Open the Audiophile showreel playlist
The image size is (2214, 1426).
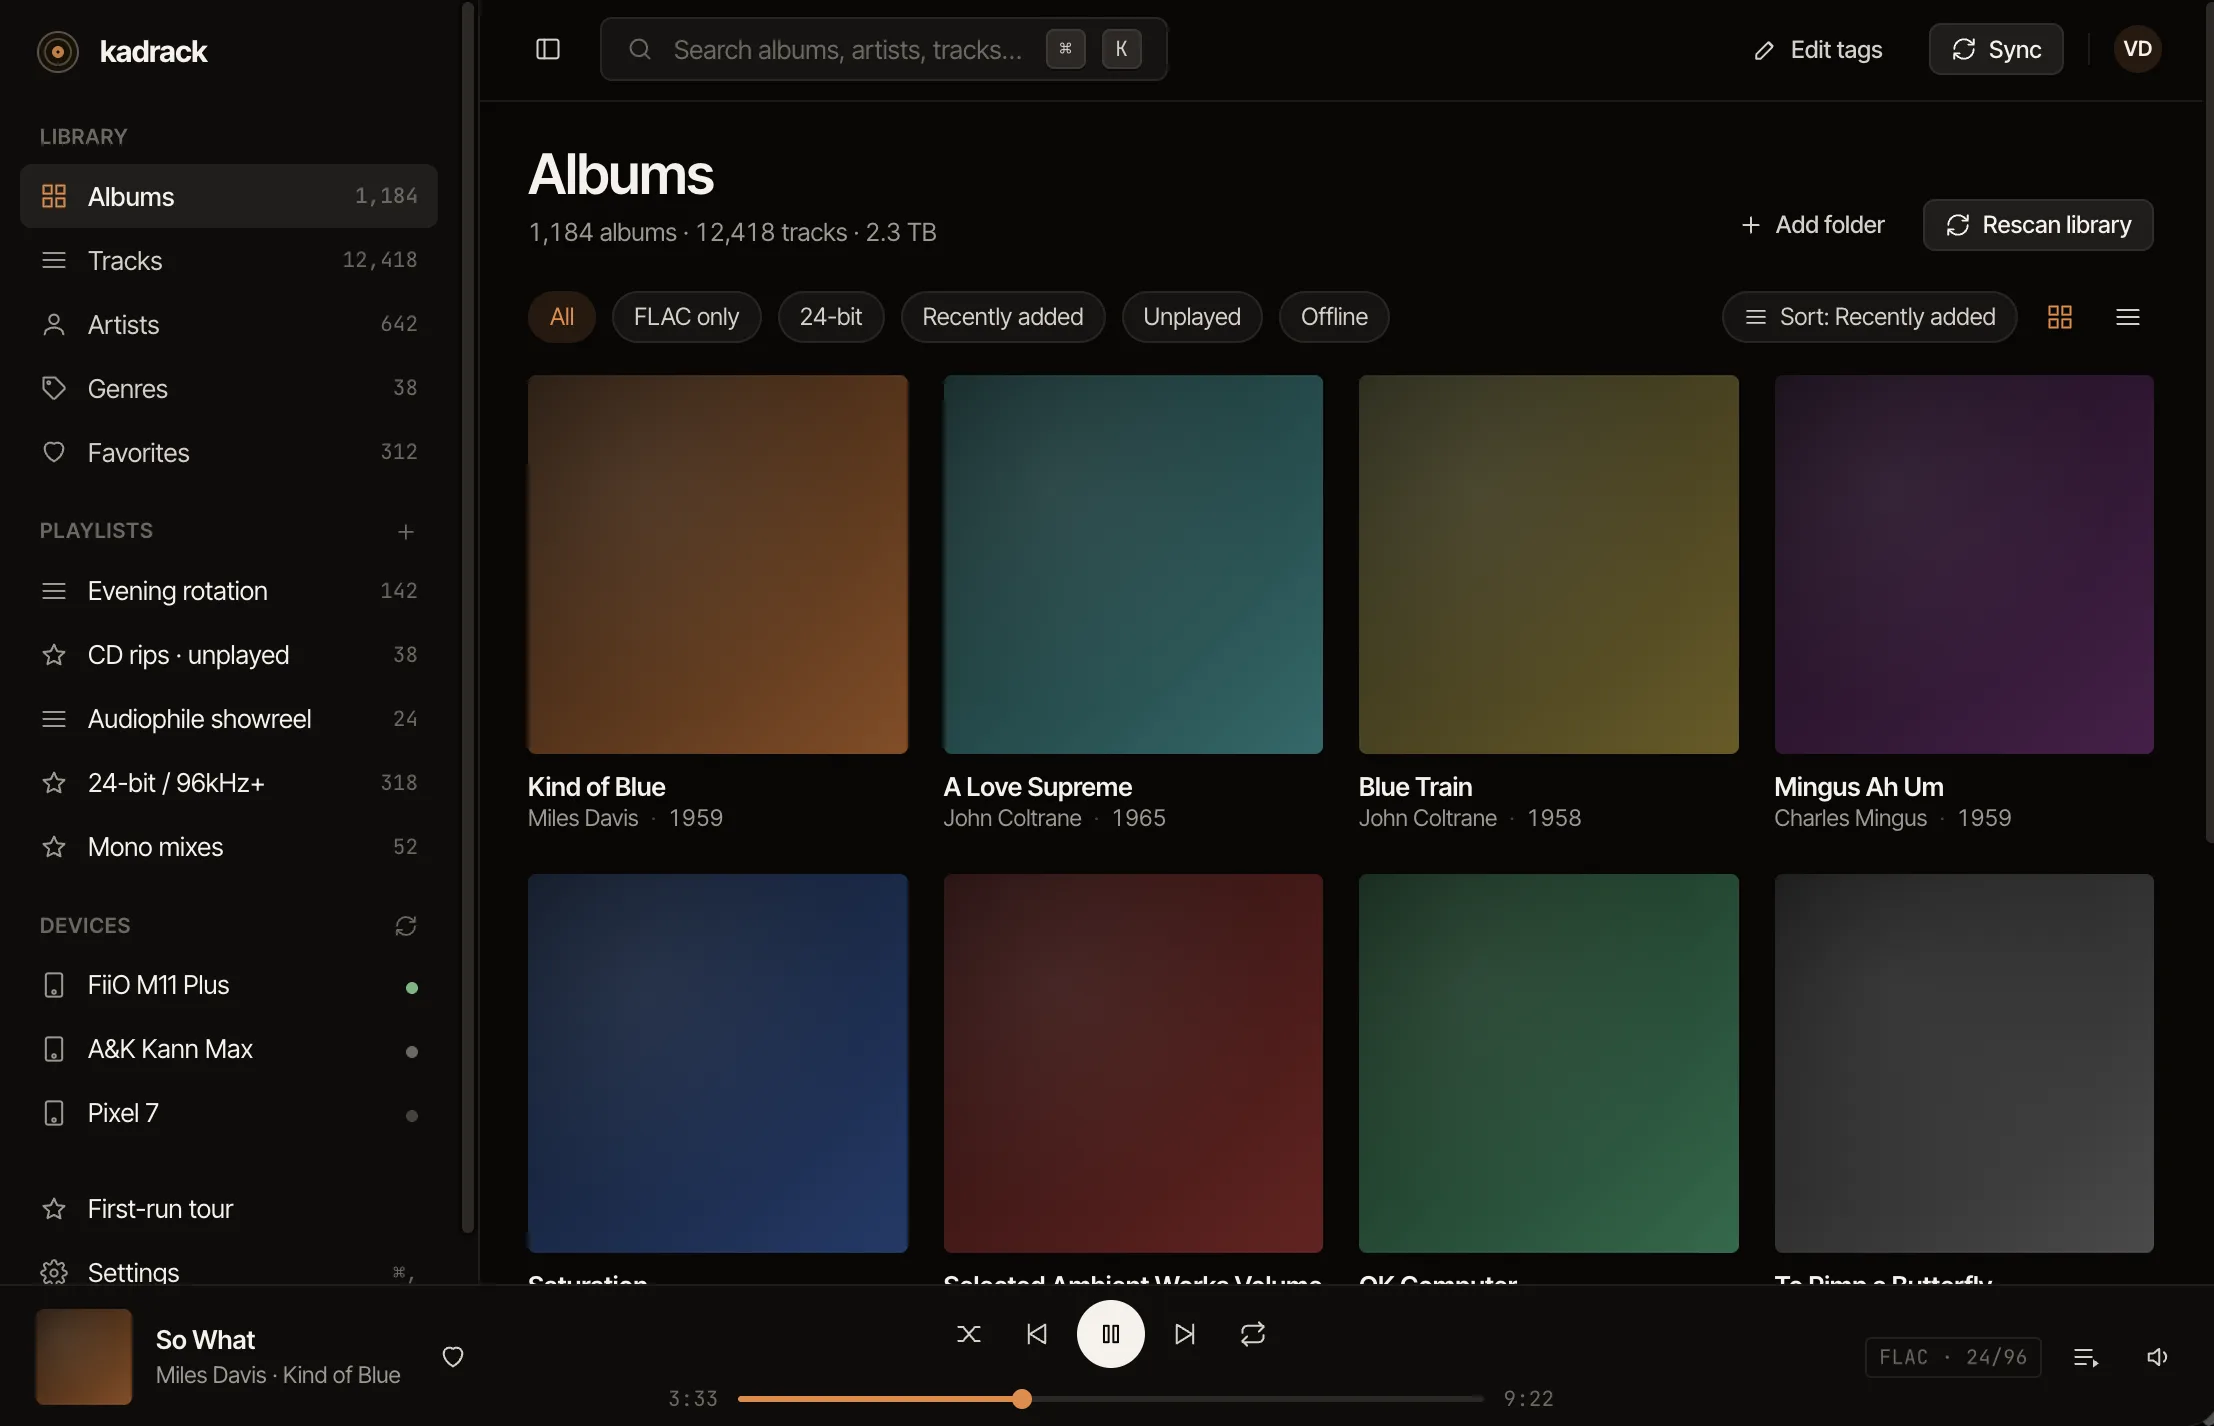coord(229,718)
